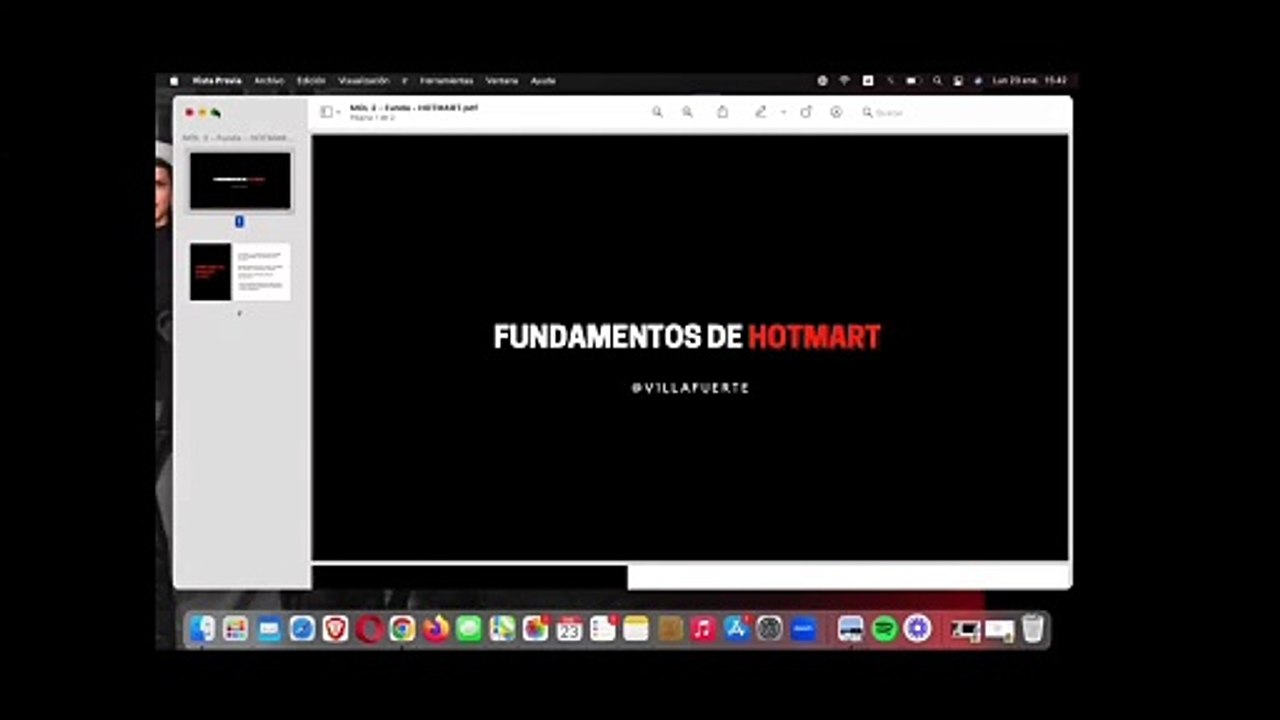Click the battery icon in menu bar
The height and width of the screenshot is (720, 1280).
[912, 80]
